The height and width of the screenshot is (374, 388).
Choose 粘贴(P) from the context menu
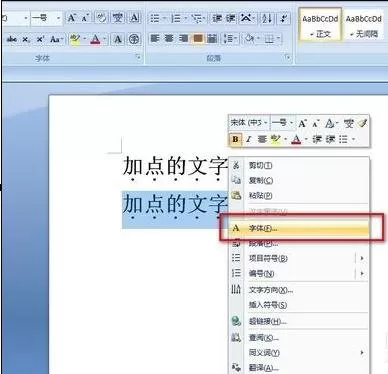[299, 195]
